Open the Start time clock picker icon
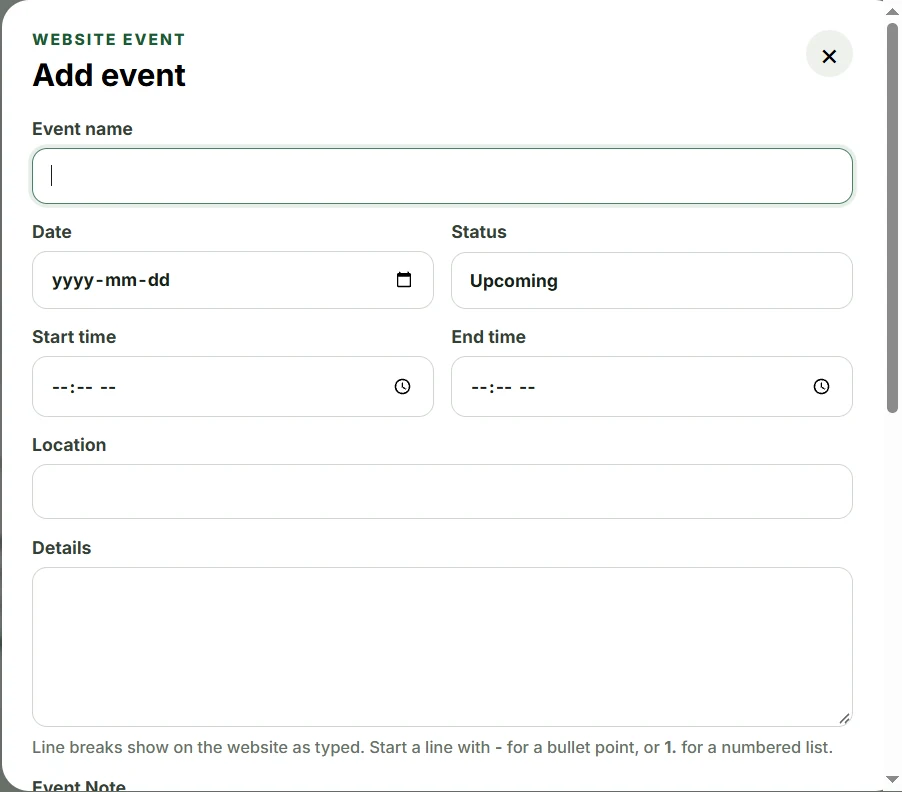The height and width of the screenshot is (792, 902). coord(403,387)
